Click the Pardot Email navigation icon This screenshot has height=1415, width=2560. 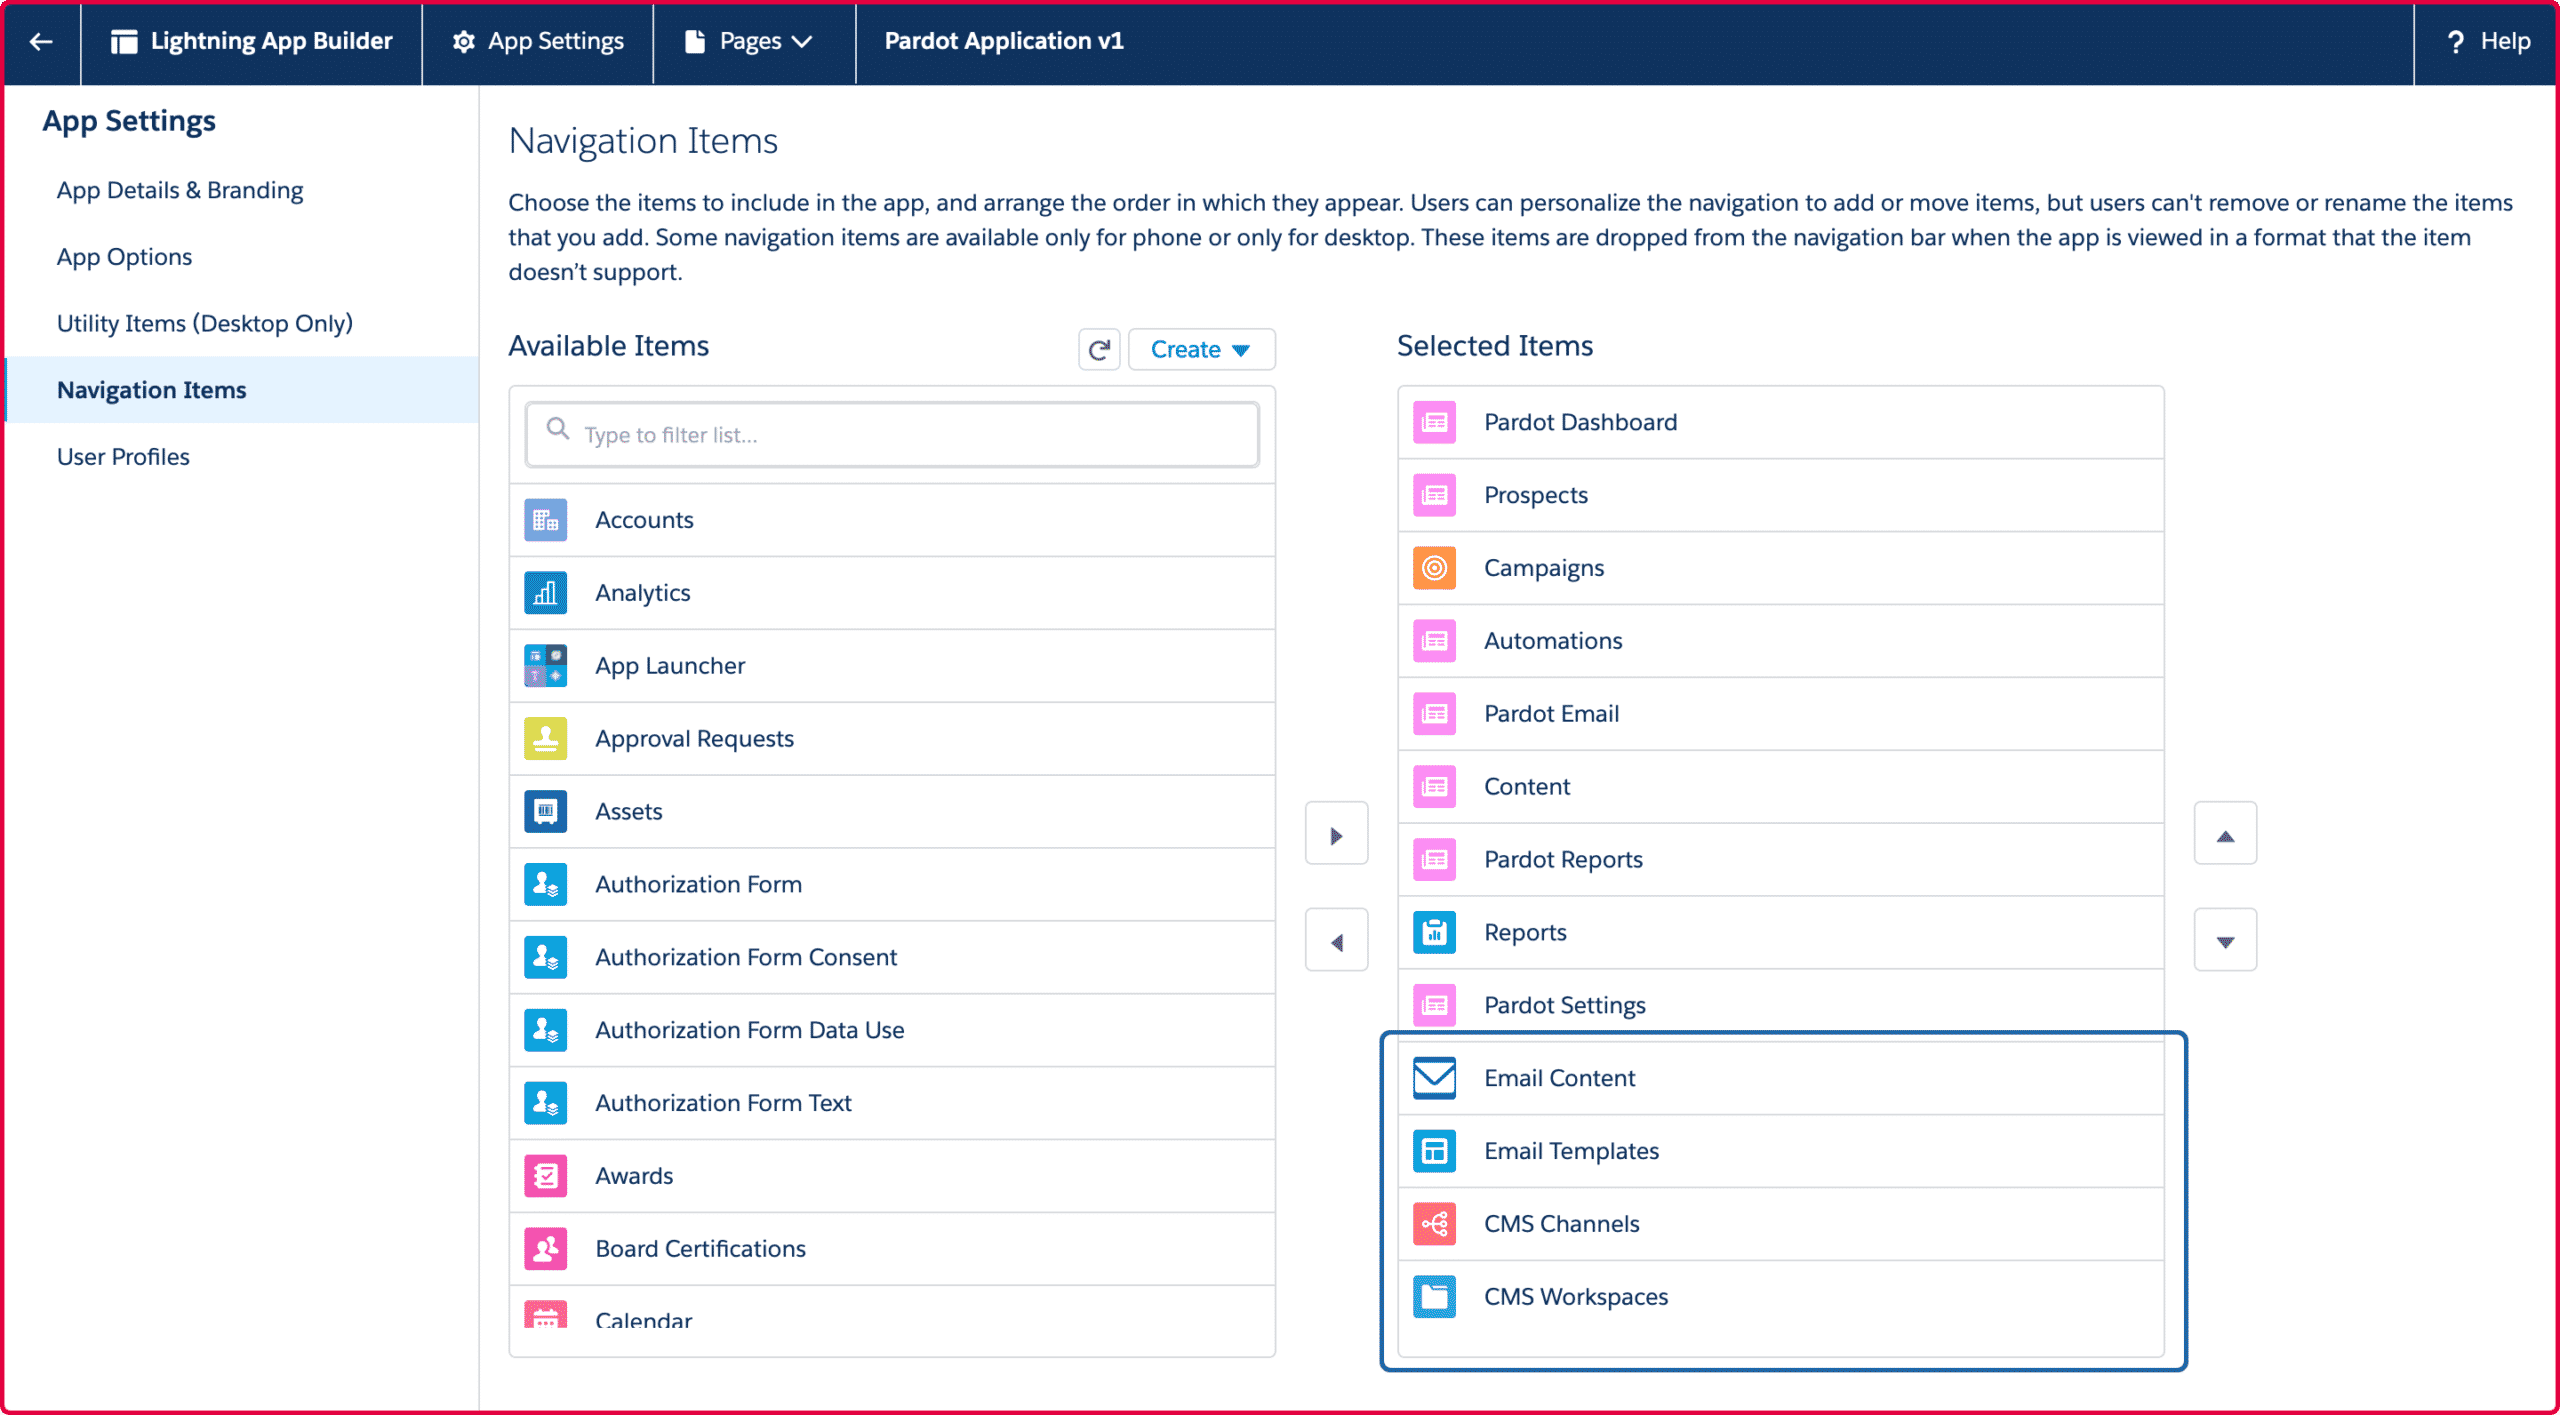pyautogui.click(x=1432, y=713)
